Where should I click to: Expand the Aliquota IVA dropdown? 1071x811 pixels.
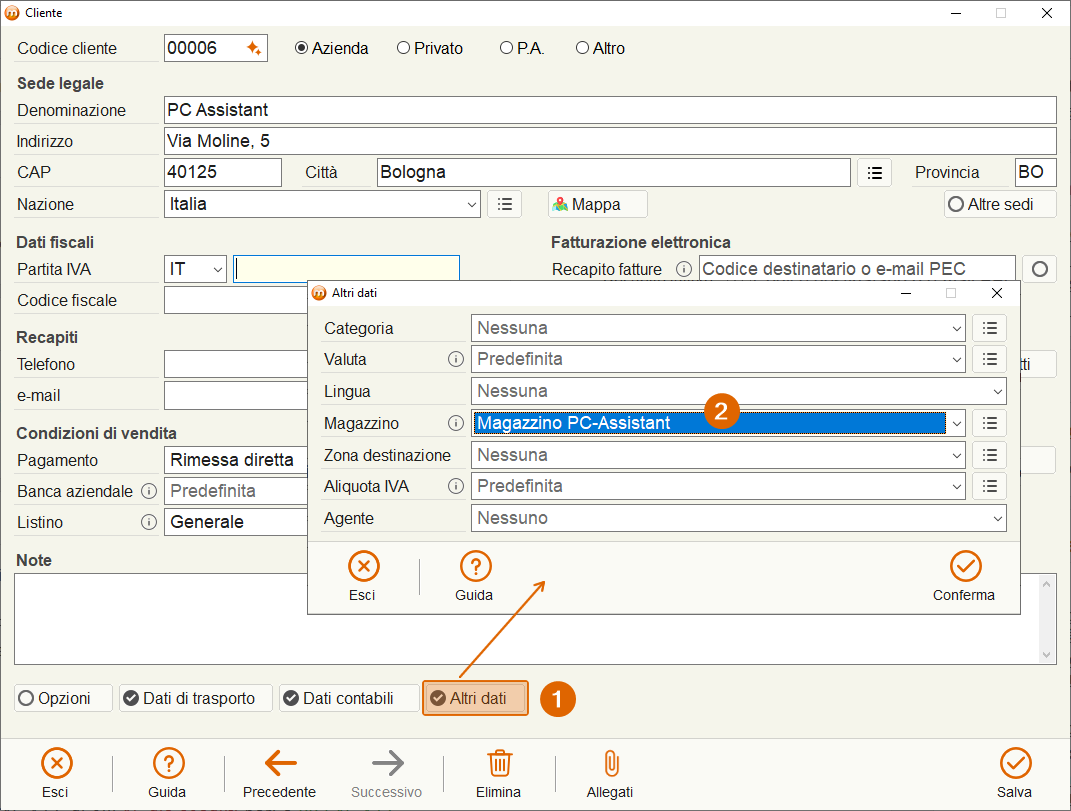coord(956,486)
